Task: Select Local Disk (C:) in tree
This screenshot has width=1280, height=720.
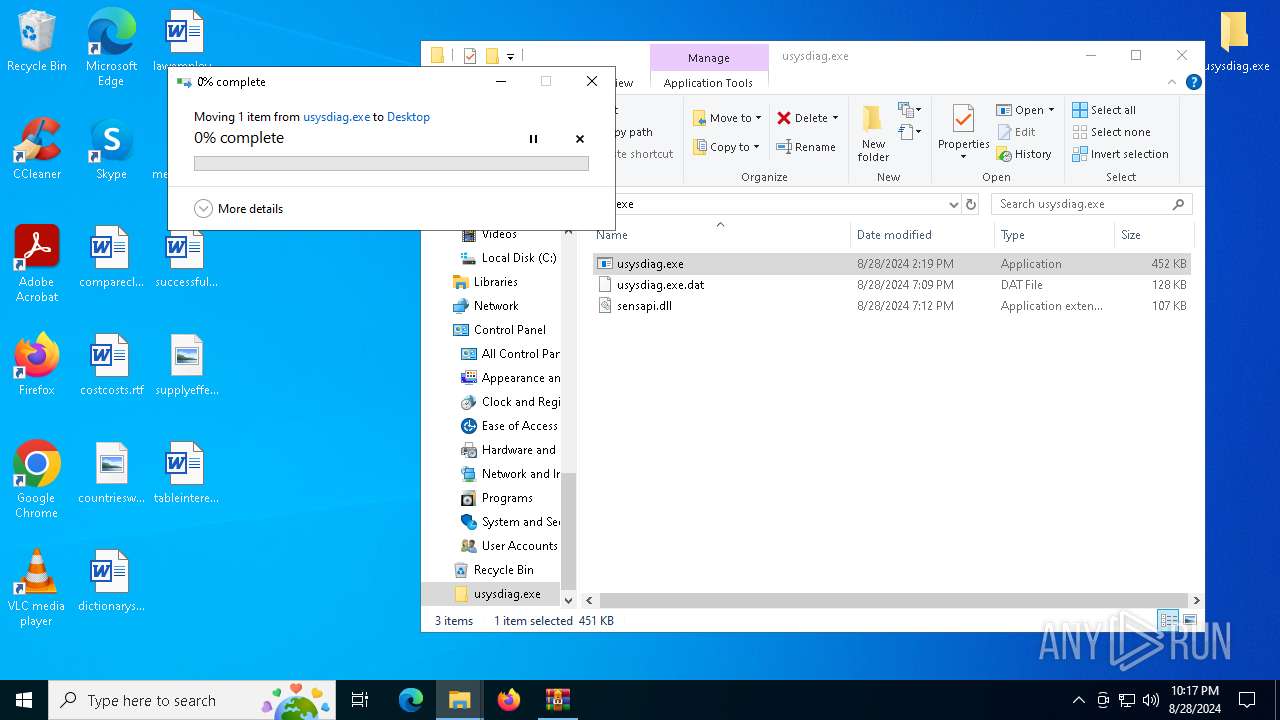Action: [509, 258]
